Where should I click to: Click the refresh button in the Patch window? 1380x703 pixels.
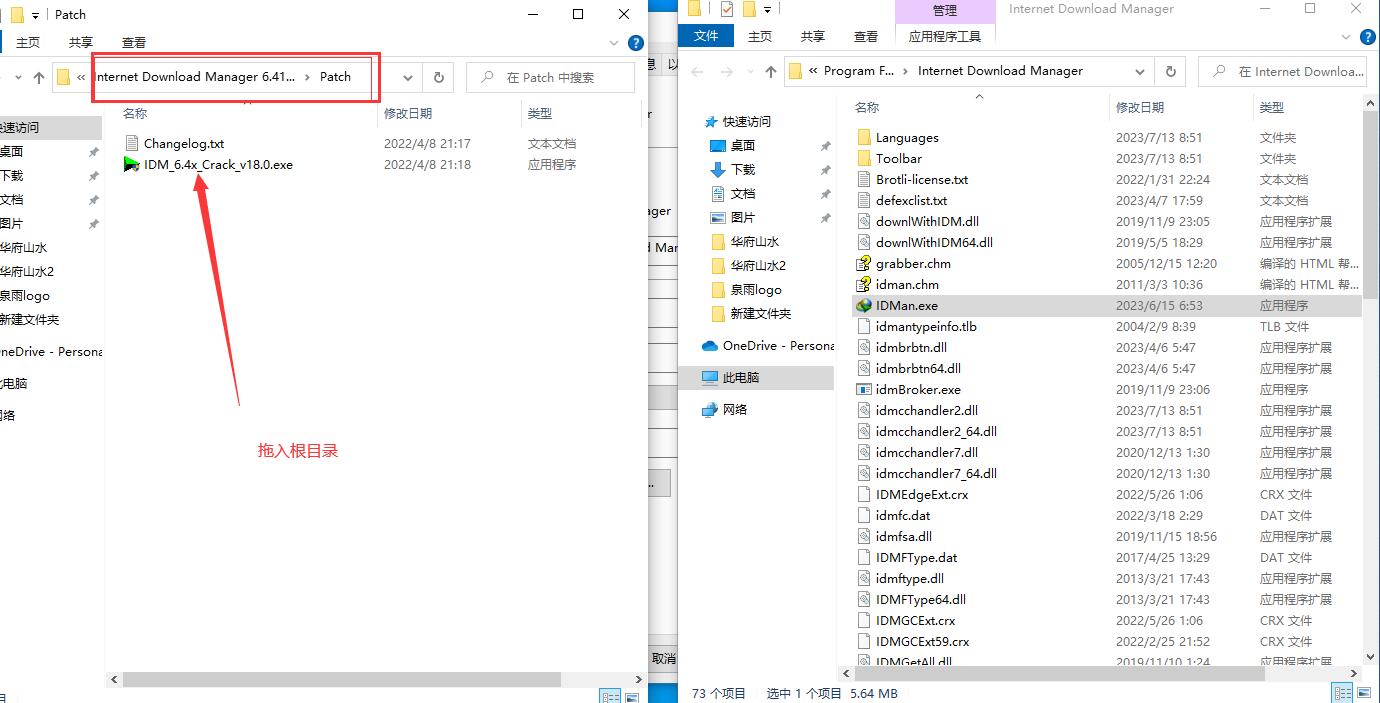tap(438, 78)
